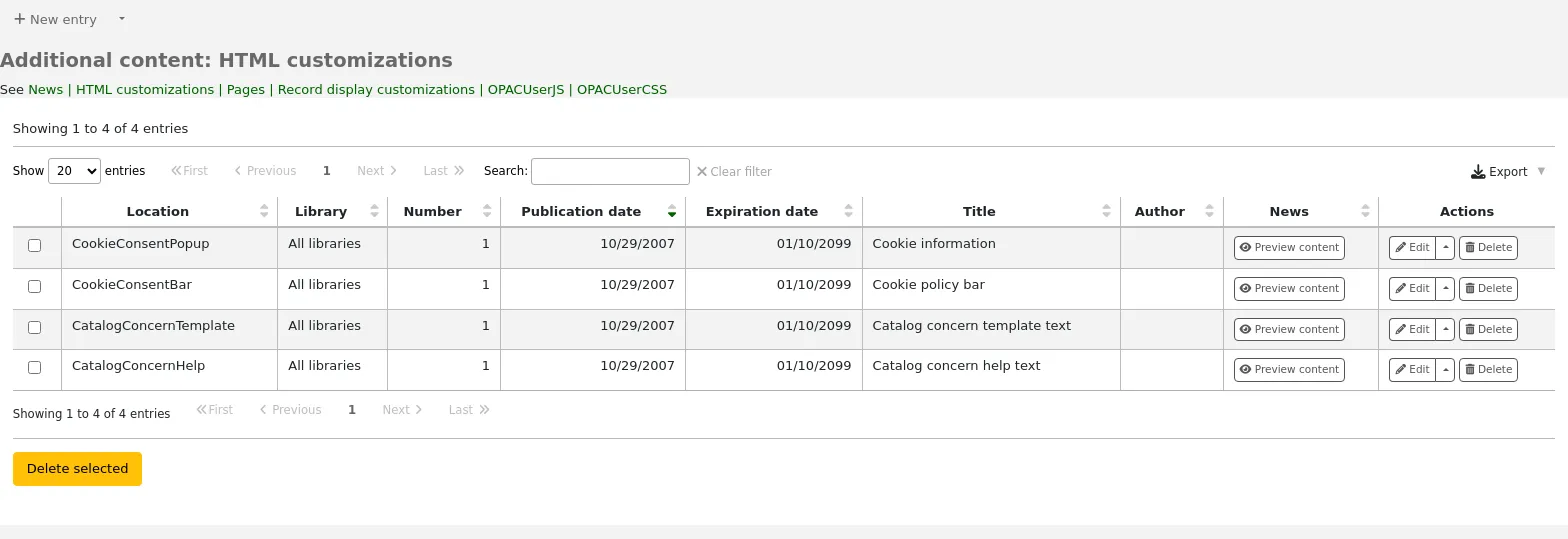Expand Edit options caret for CookieConsentBar

tap(1445, 288)
